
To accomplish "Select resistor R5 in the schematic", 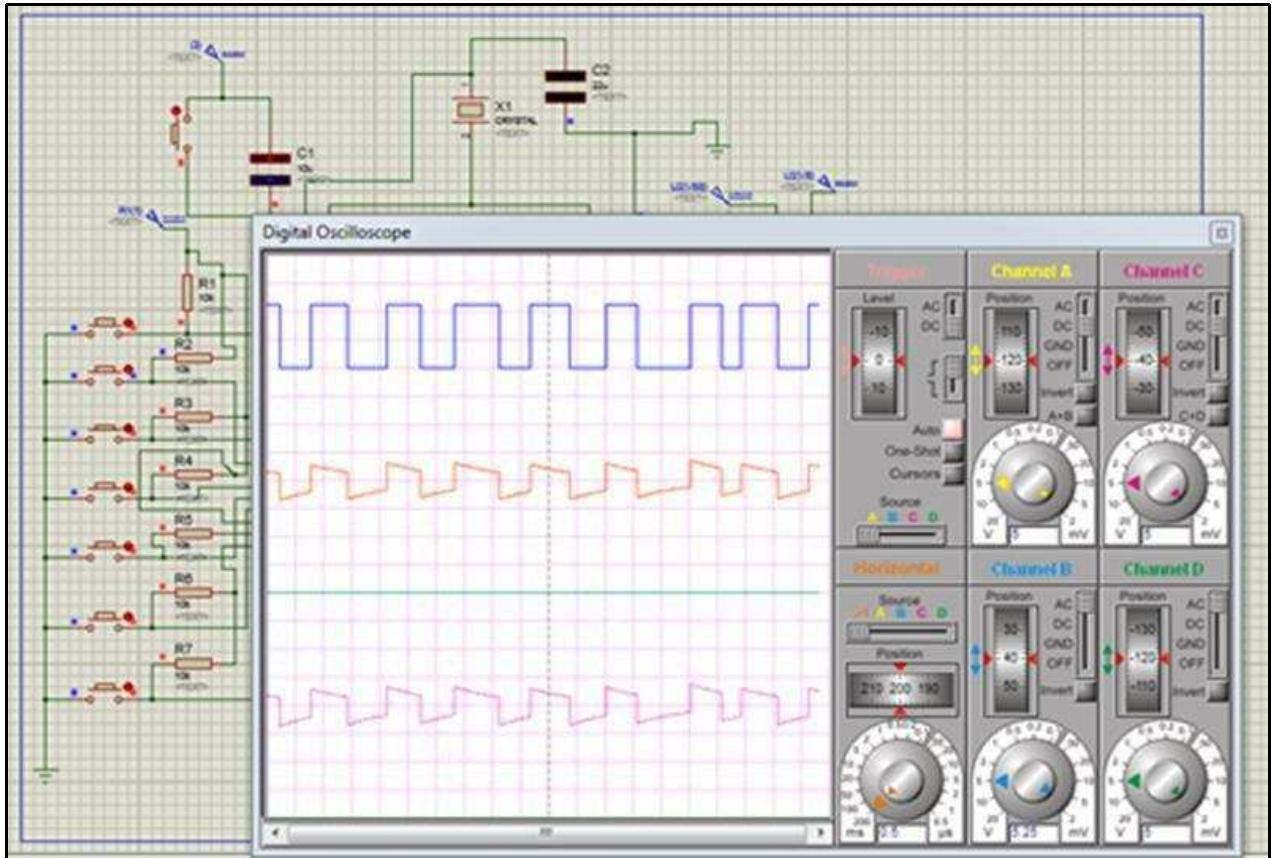I will (193, 534).
